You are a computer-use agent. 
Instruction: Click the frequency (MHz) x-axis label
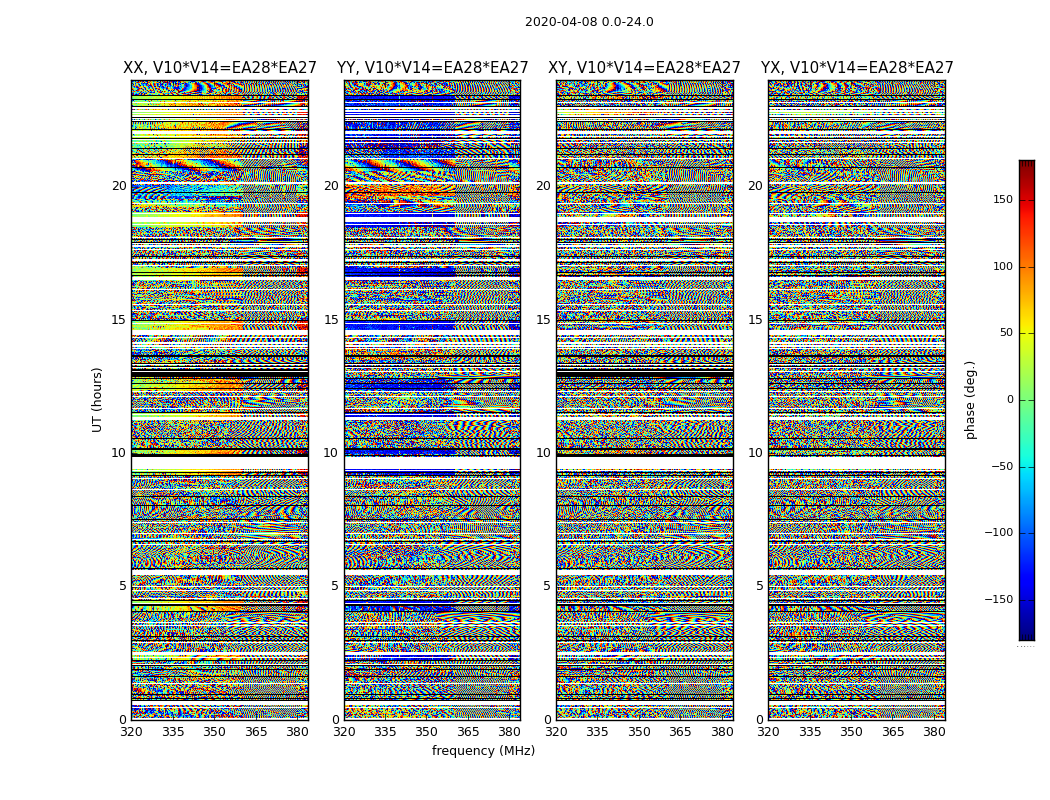pos(483,751)
